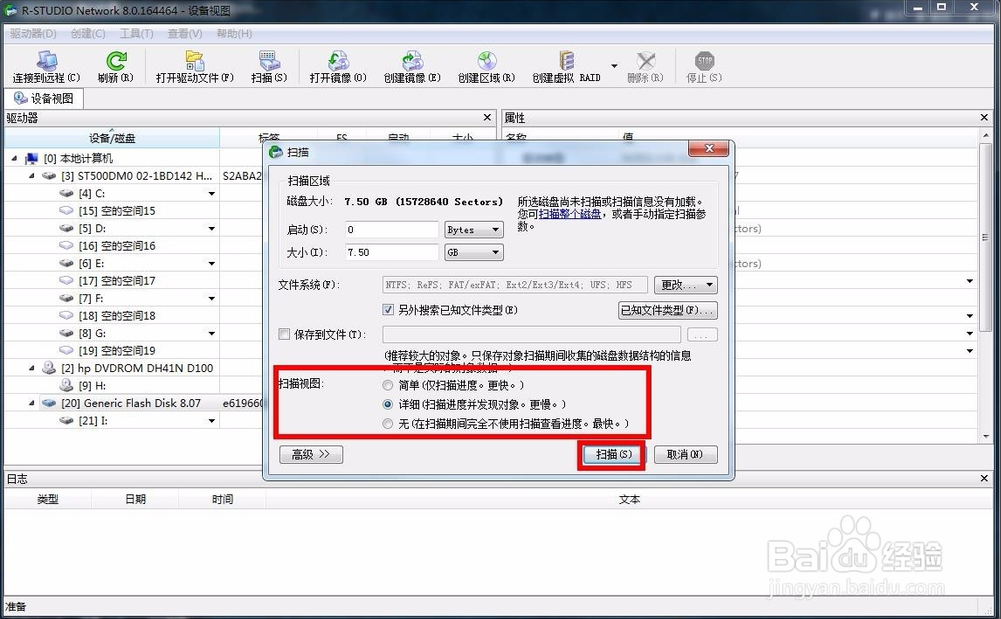Close the log (日志) panel

984,478
